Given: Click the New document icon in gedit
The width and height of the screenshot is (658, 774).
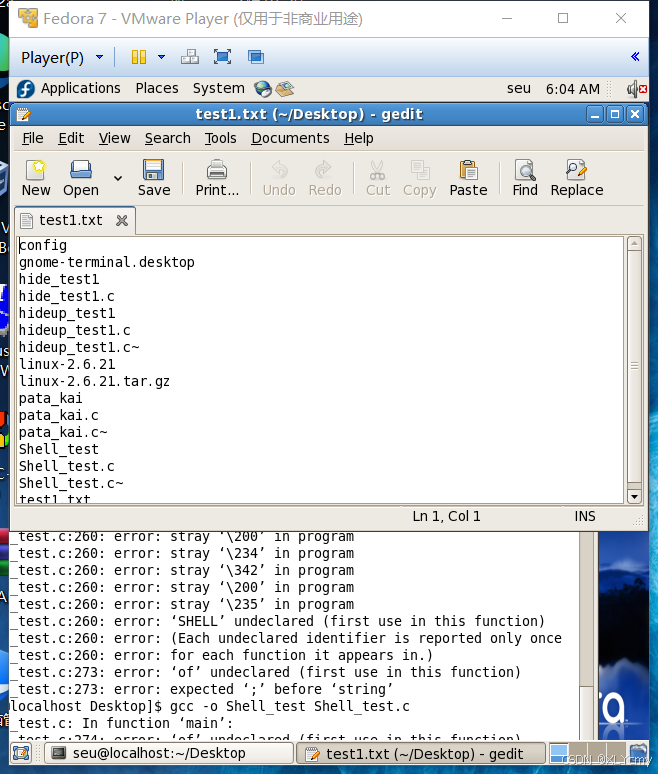Looking at the screenshot, I should pyautogui.click(x=36, y=178).
